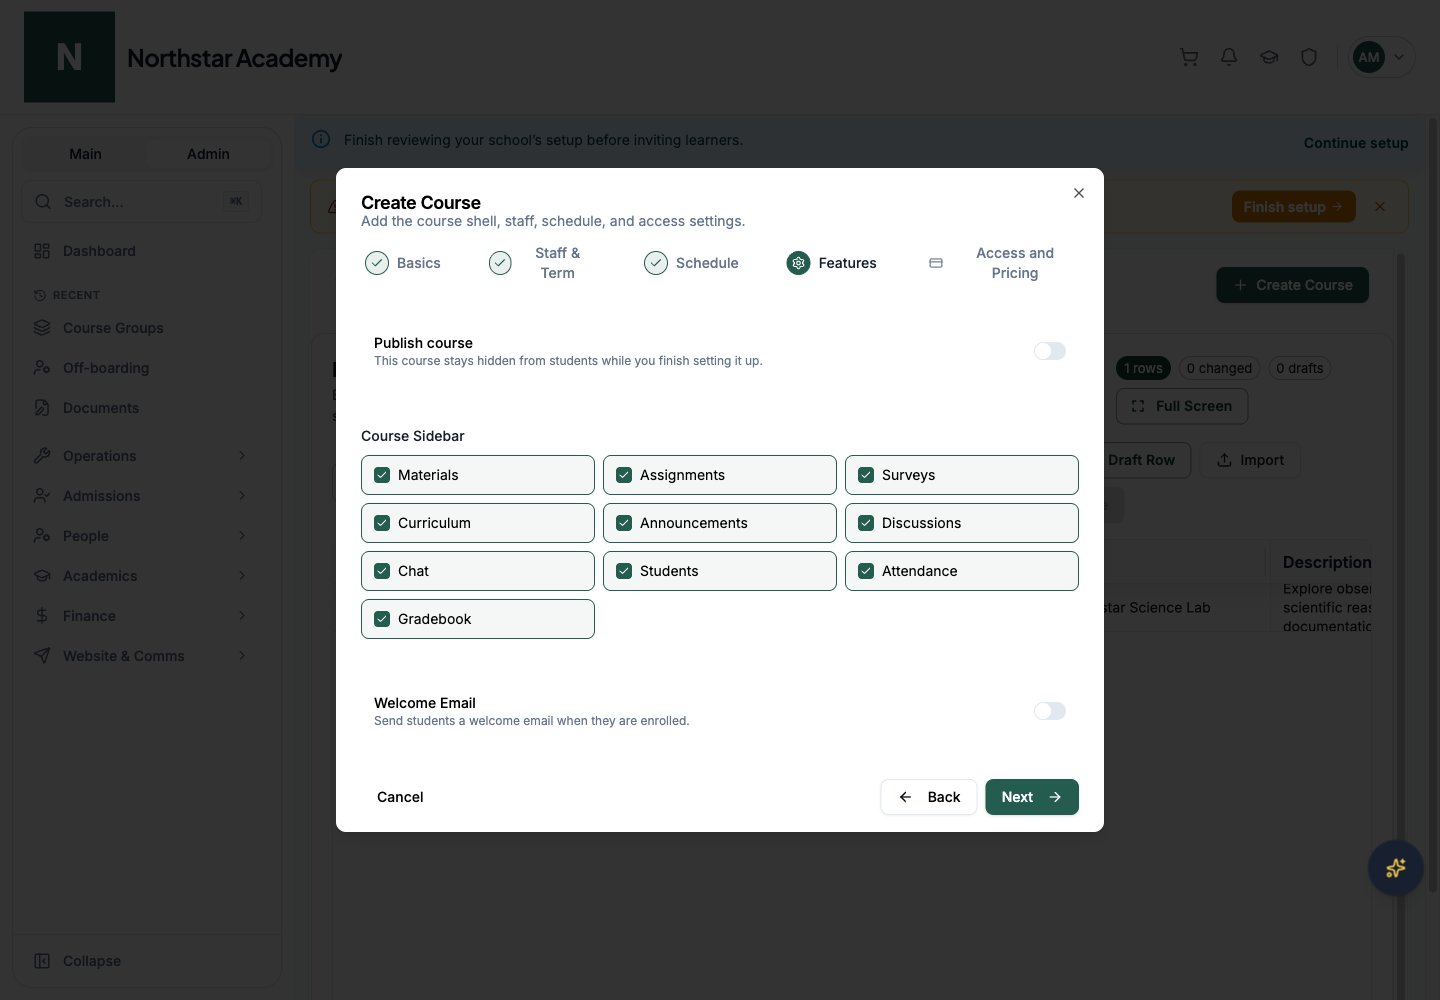Switch to the Admin tab

[208, 154]
